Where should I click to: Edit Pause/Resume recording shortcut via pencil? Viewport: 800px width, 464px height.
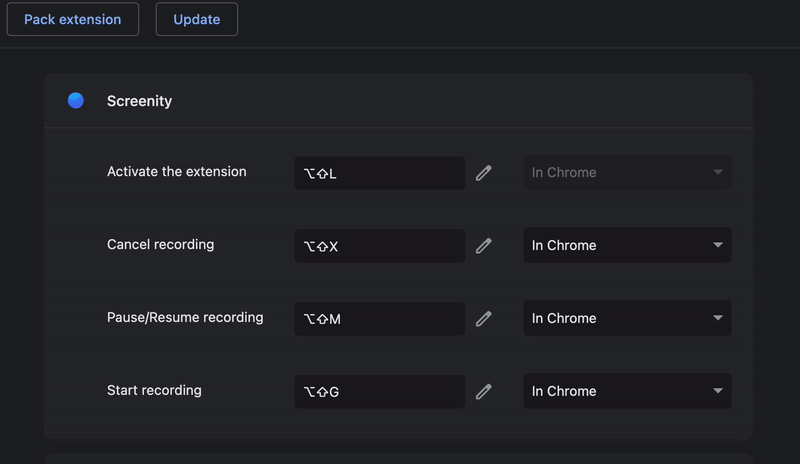point(484,318)
